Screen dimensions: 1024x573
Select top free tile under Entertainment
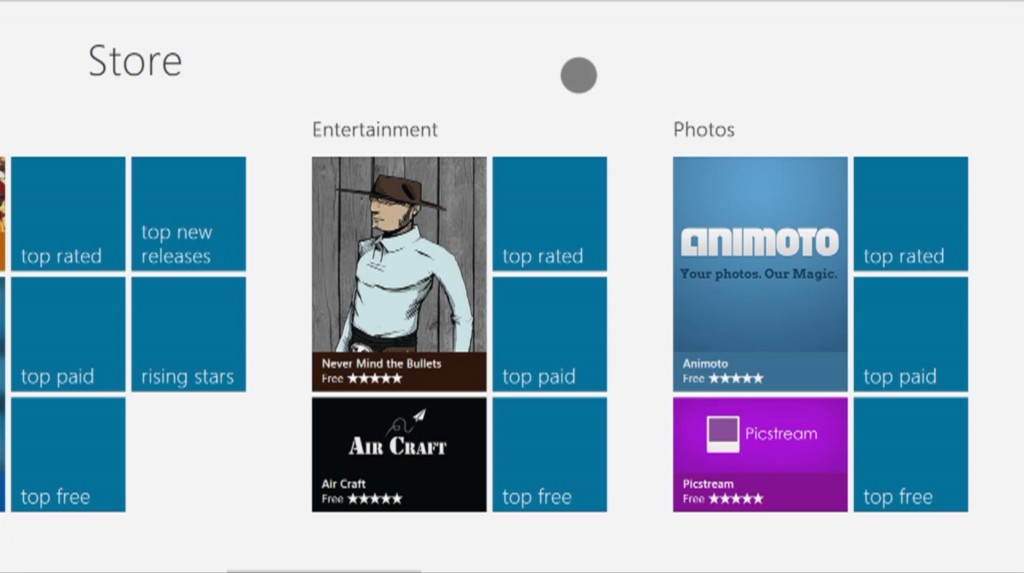coord(549,455)
